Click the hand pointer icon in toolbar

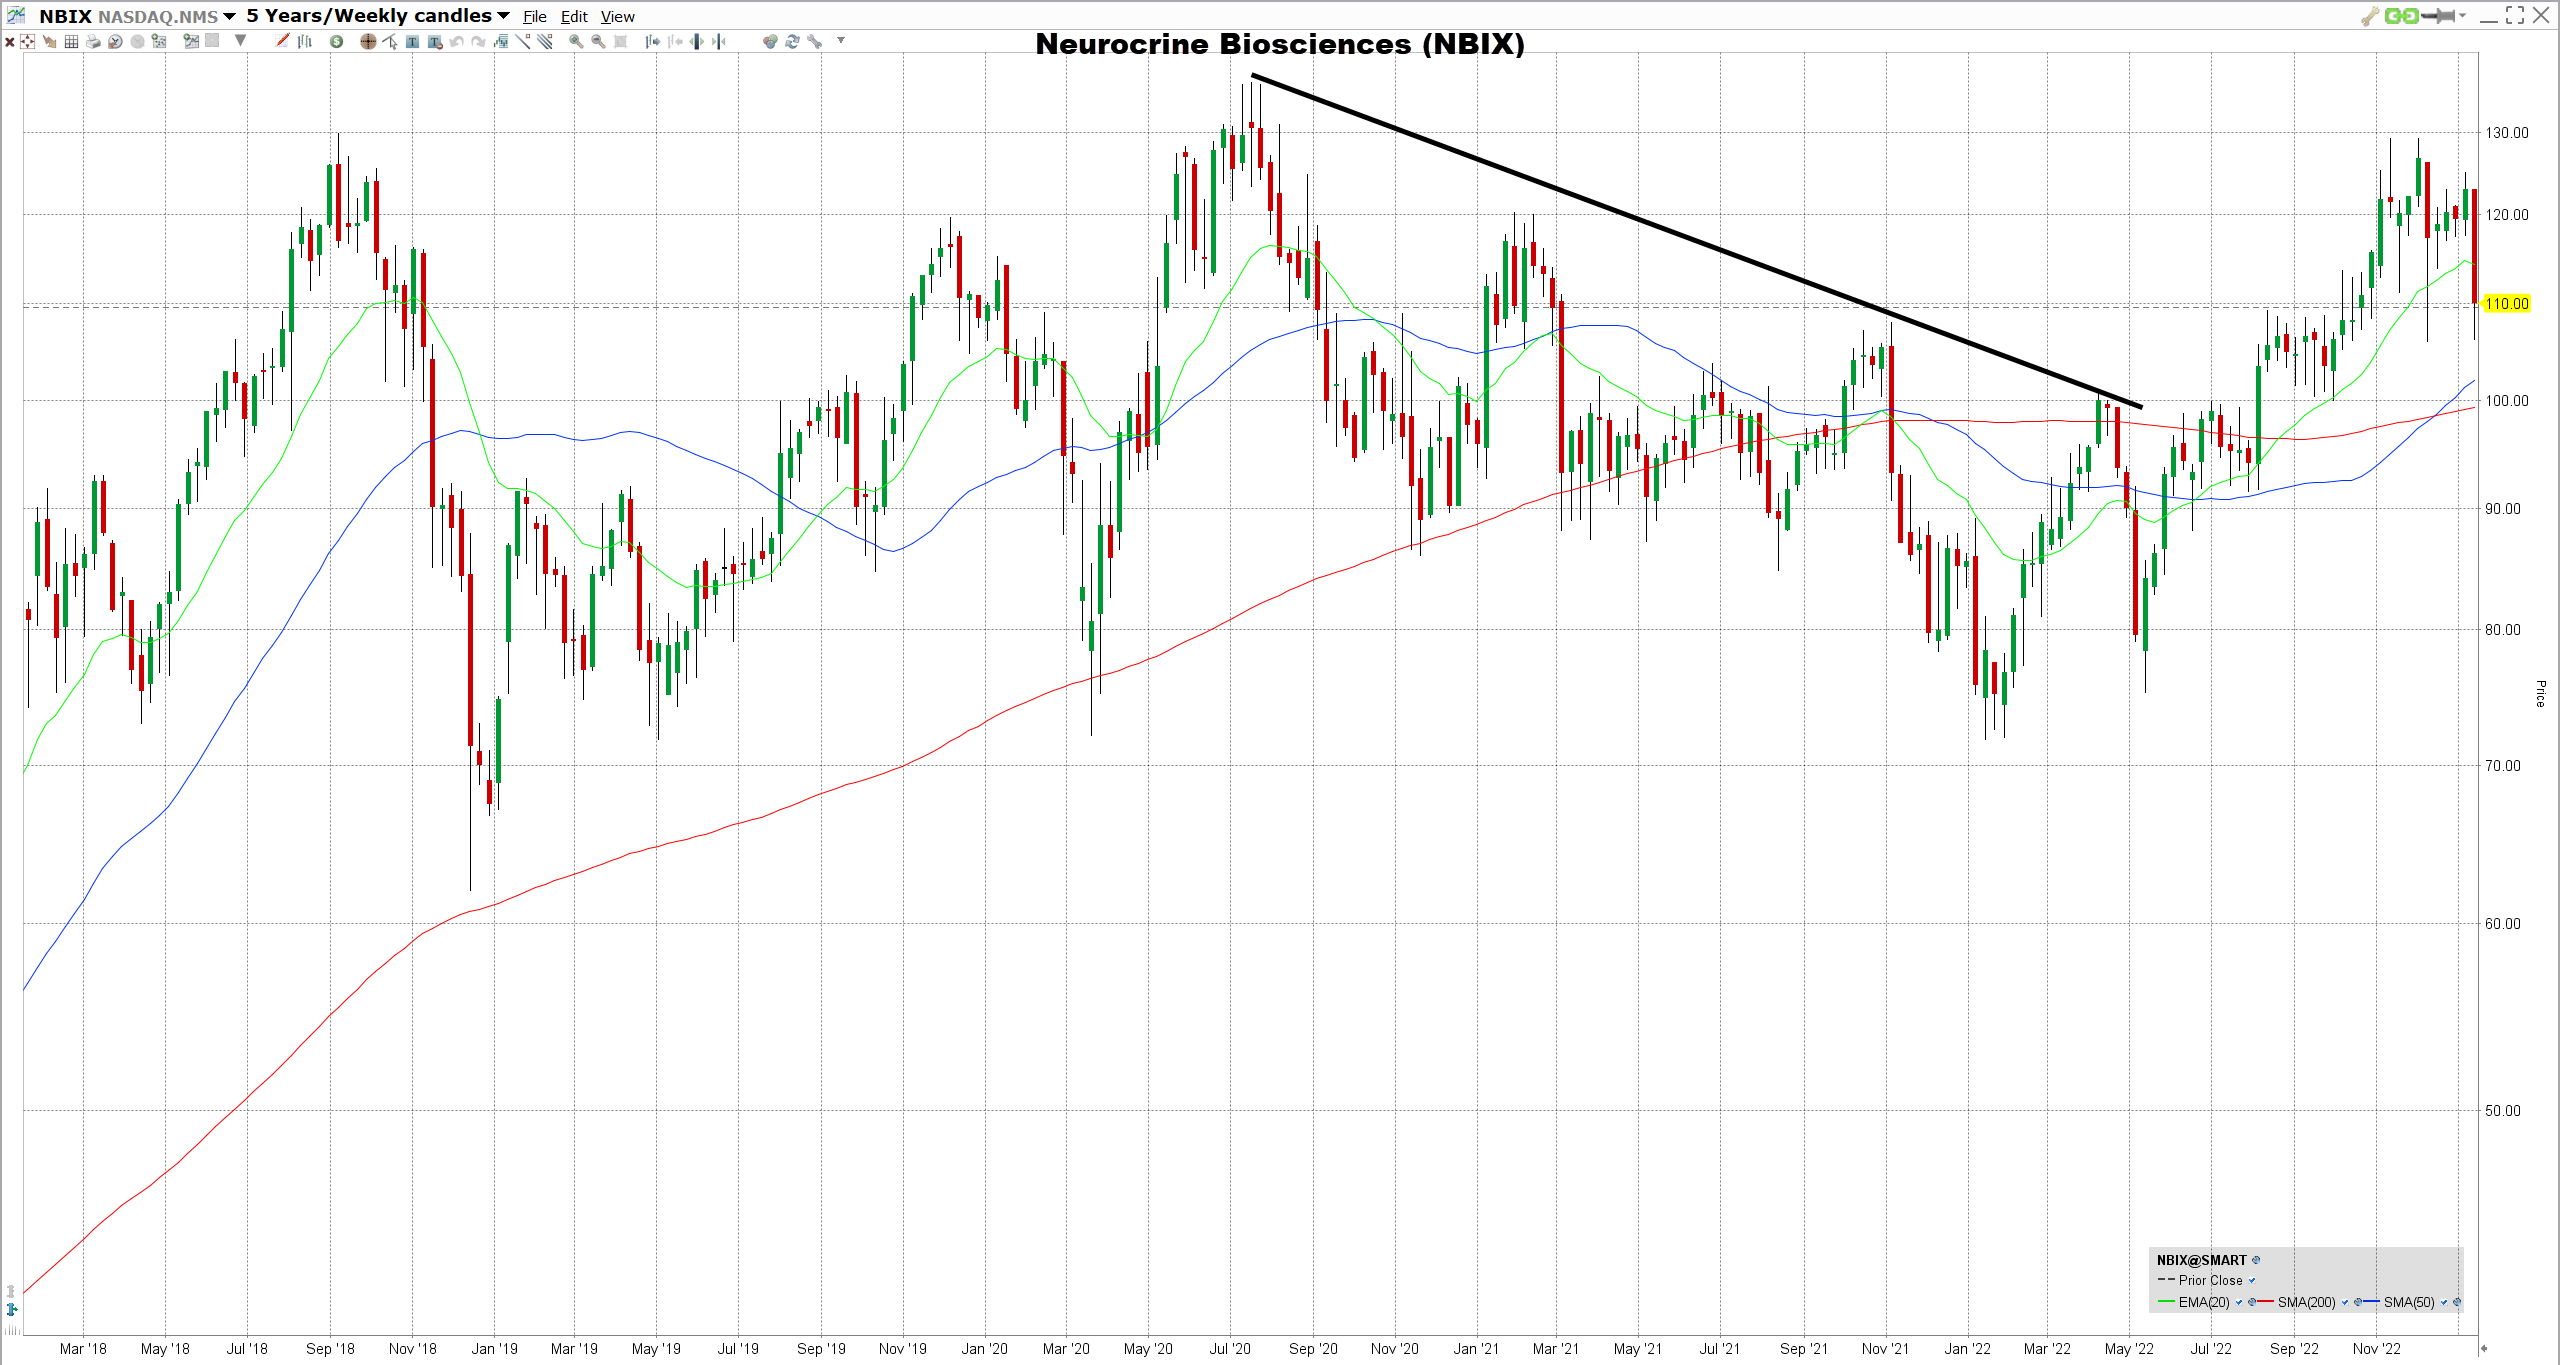(x=50, y=41)
